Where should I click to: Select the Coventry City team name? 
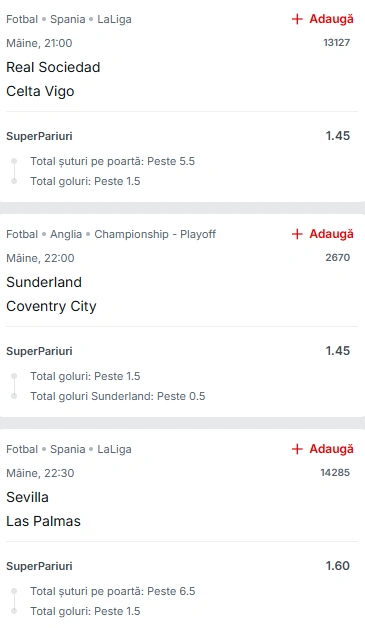click(51, 306)
